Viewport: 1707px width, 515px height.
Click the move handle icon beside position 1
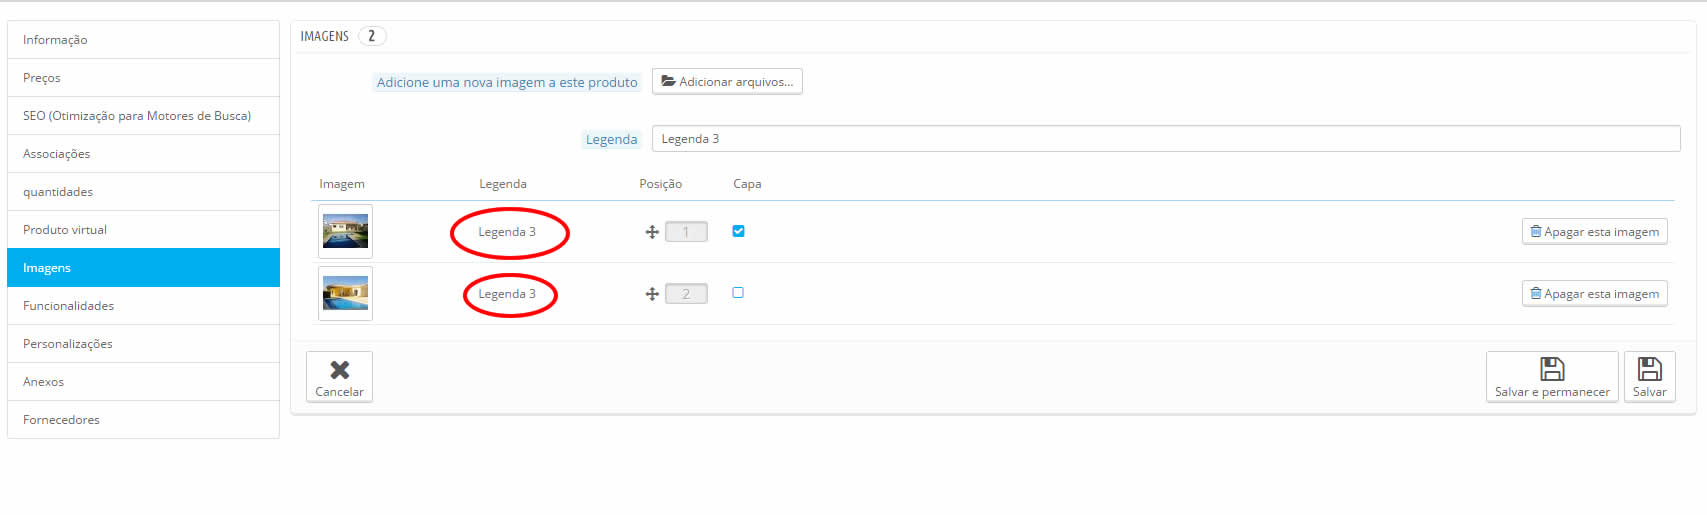pyautogui.click(x=652, y=232)
